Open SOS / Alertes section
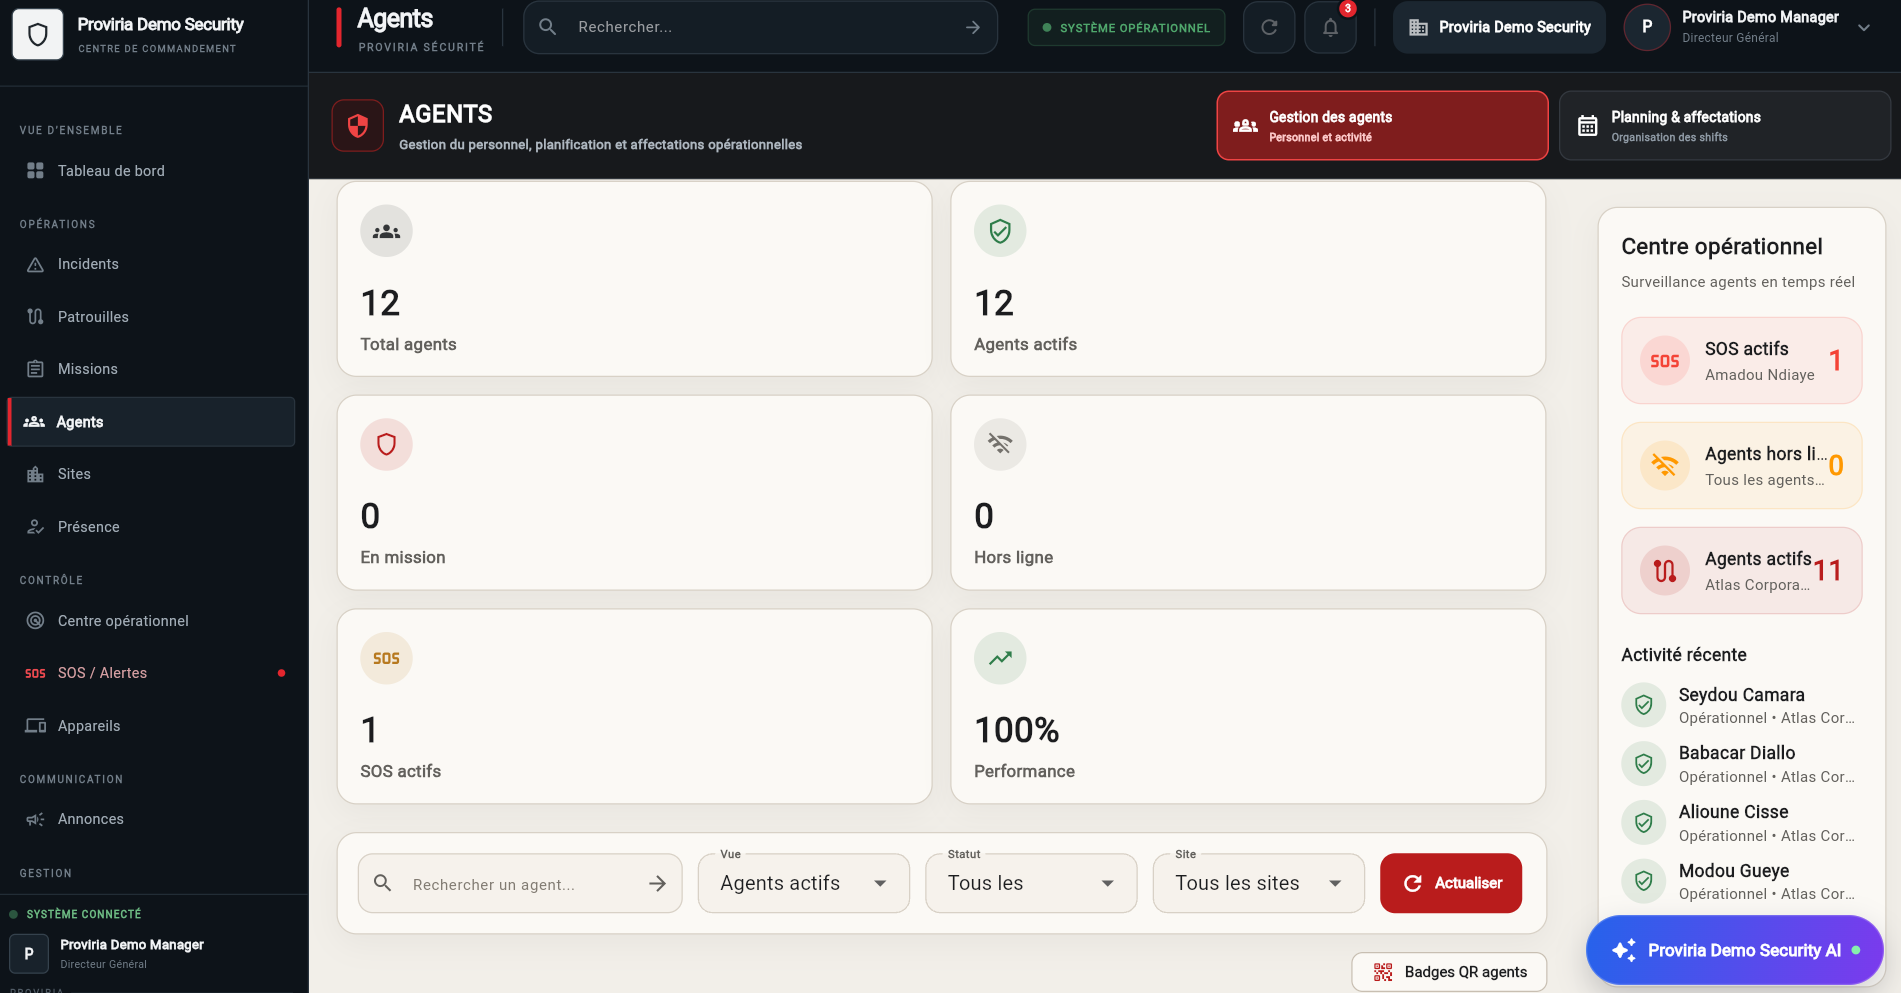The height and width of the screenshot is (993, 1901). [x=152, y=673]
